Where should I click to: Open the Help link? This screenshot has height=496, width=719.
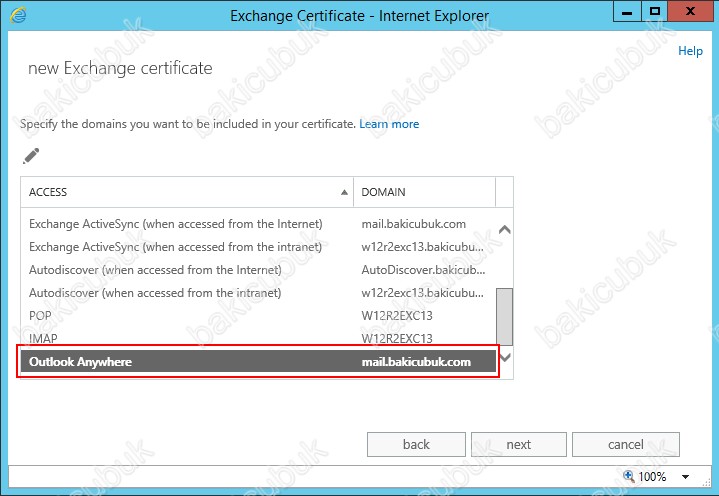[x=690, y=51]
